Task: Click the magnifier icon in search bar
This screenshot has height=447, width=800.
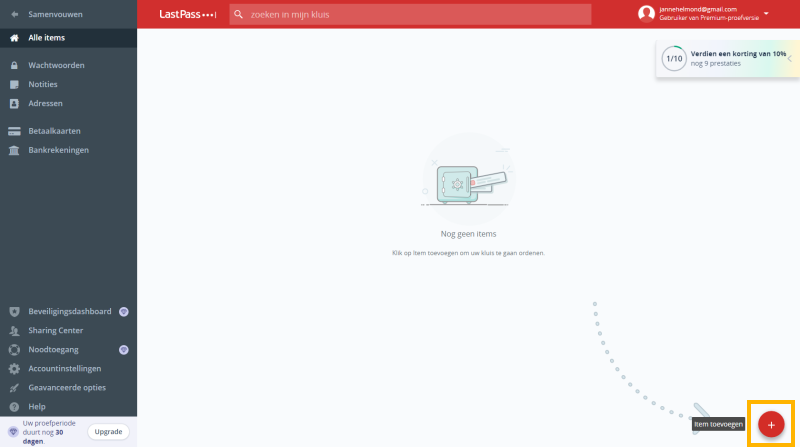Action: click(x=238, y=14)
